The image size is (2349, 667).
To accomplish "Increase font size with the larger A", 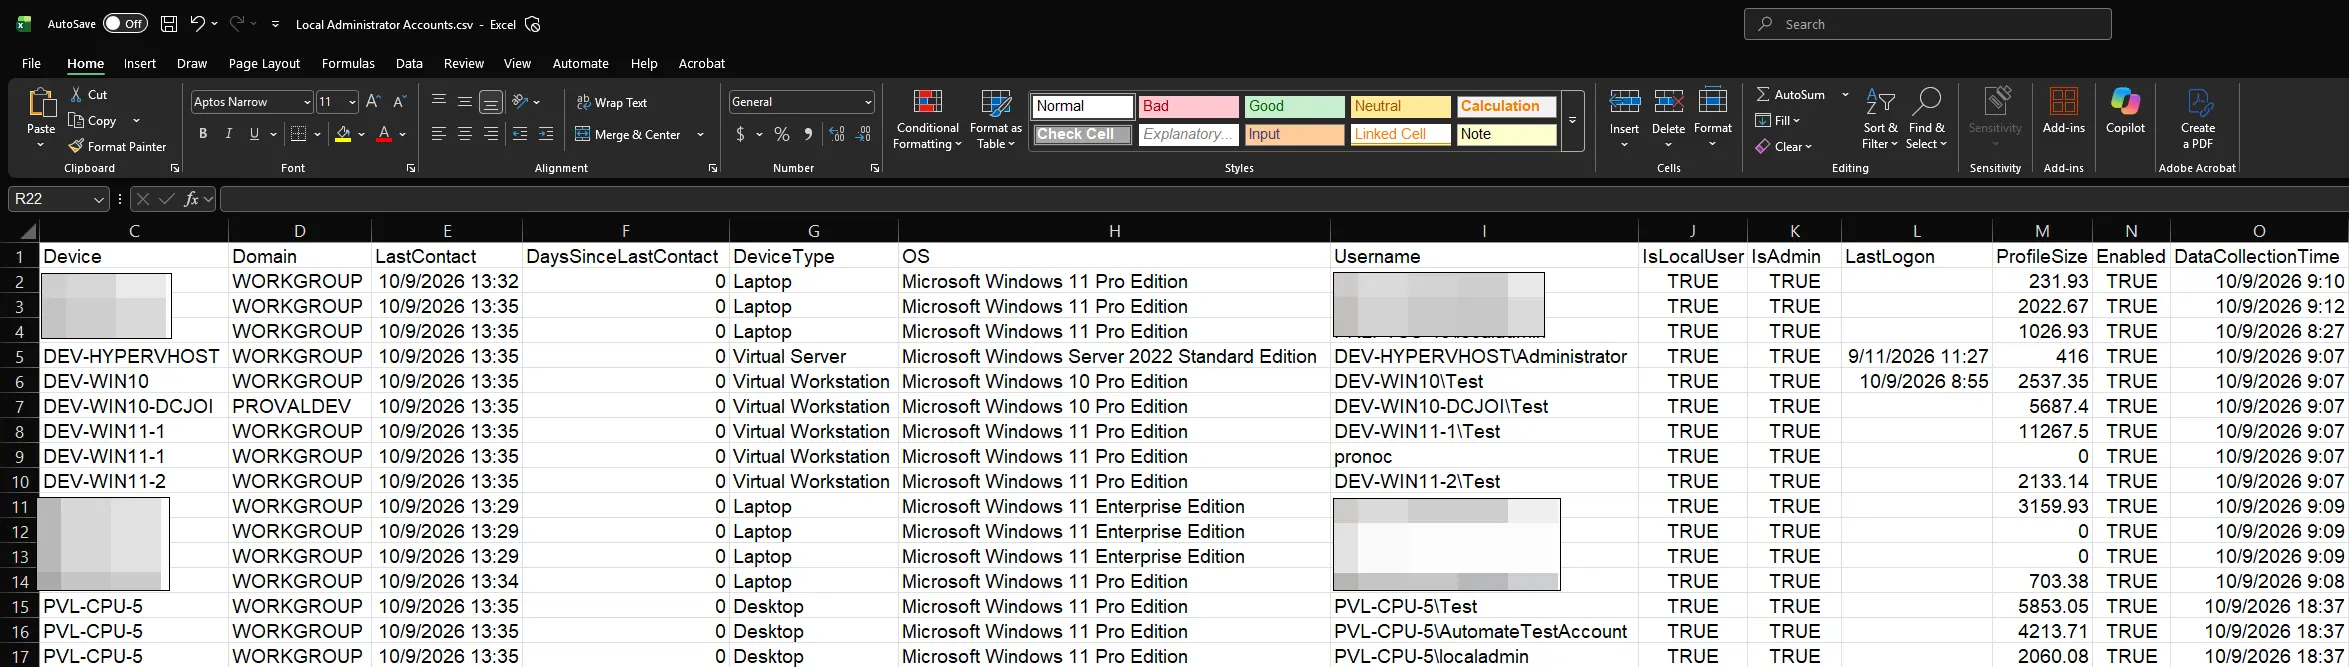I will point(373,102).
